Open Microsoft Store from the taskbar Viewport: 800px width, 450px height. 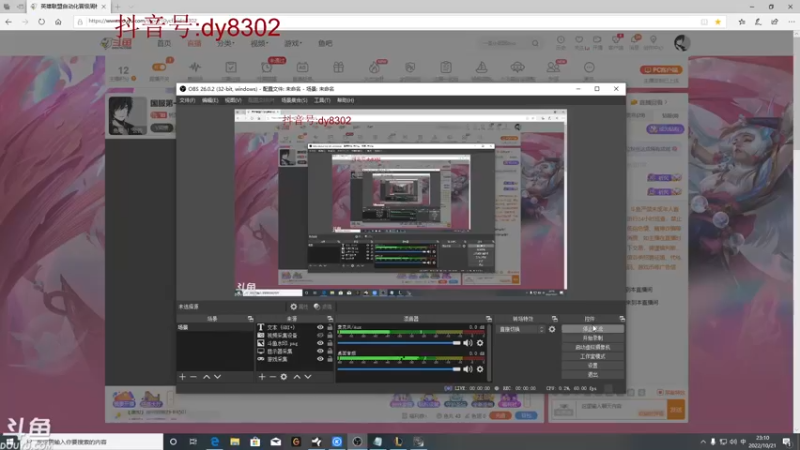coord(255,442)
